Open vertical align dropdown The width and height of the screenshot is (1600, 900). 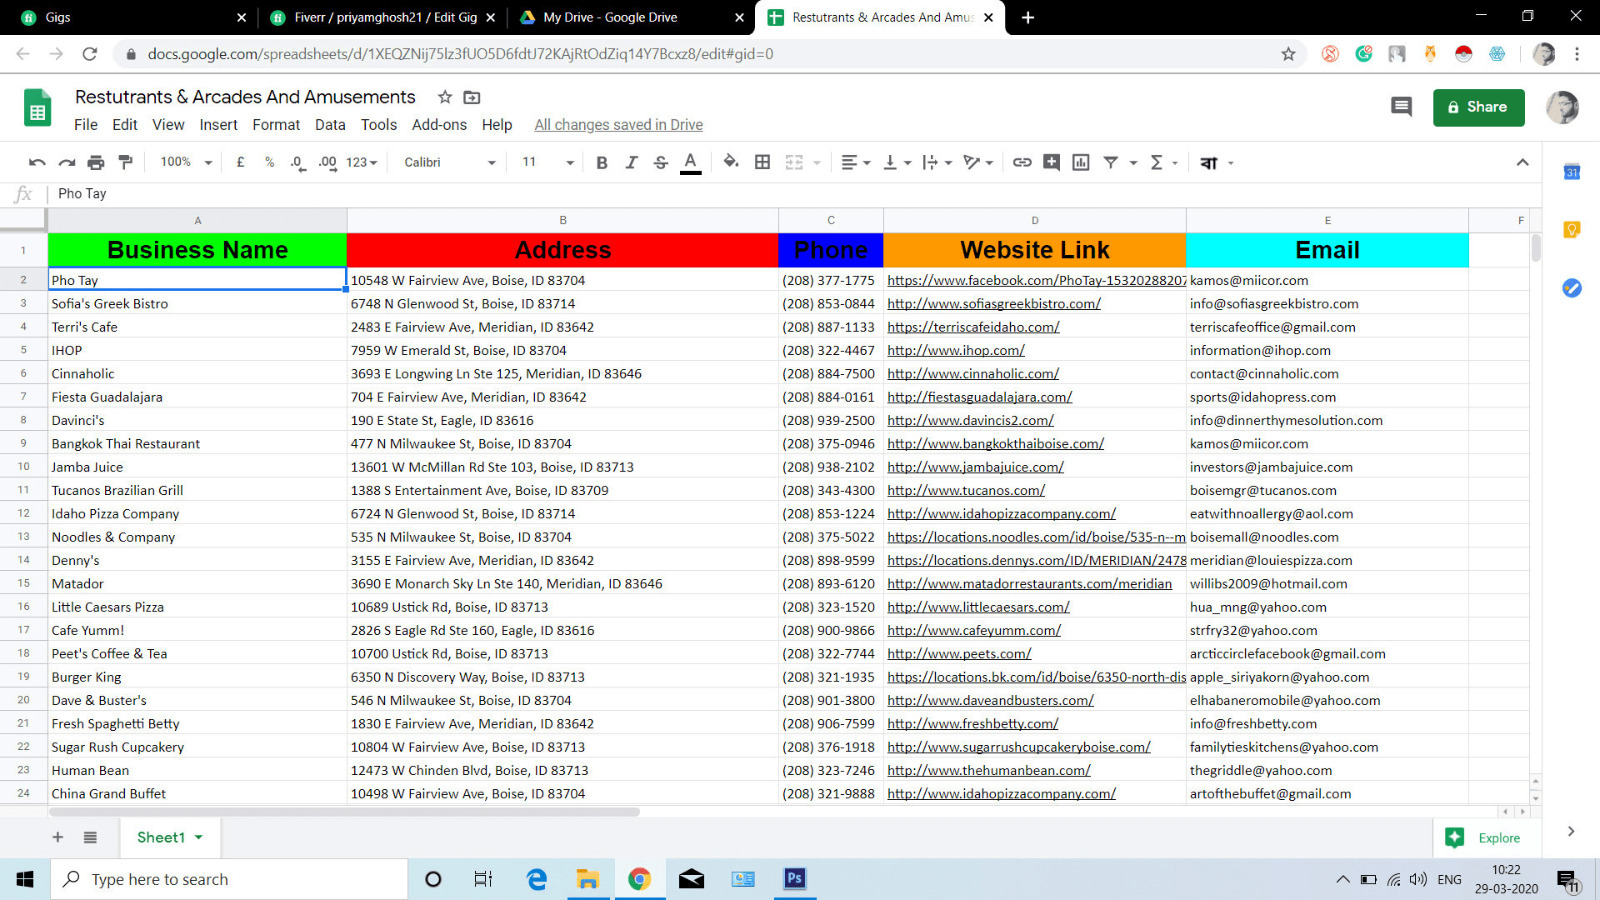897,162
